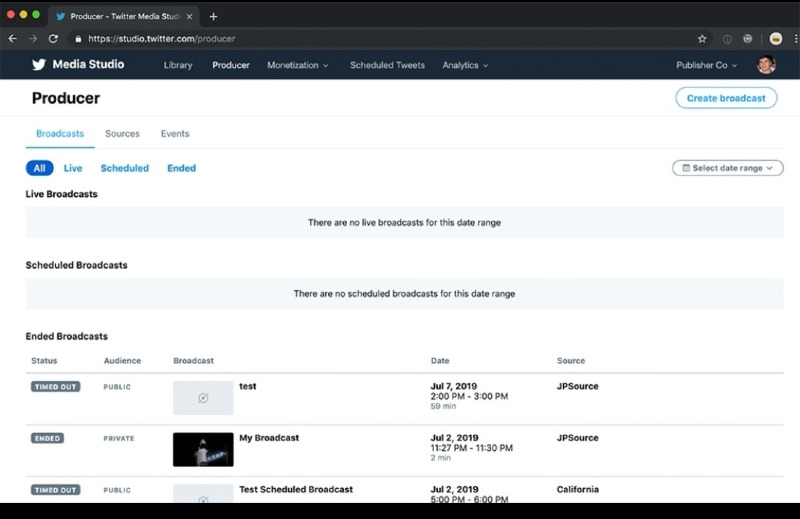Click the PRIVATE audience label
The height and width of the screenshot is (519, 800).
(x=119, y=438)
